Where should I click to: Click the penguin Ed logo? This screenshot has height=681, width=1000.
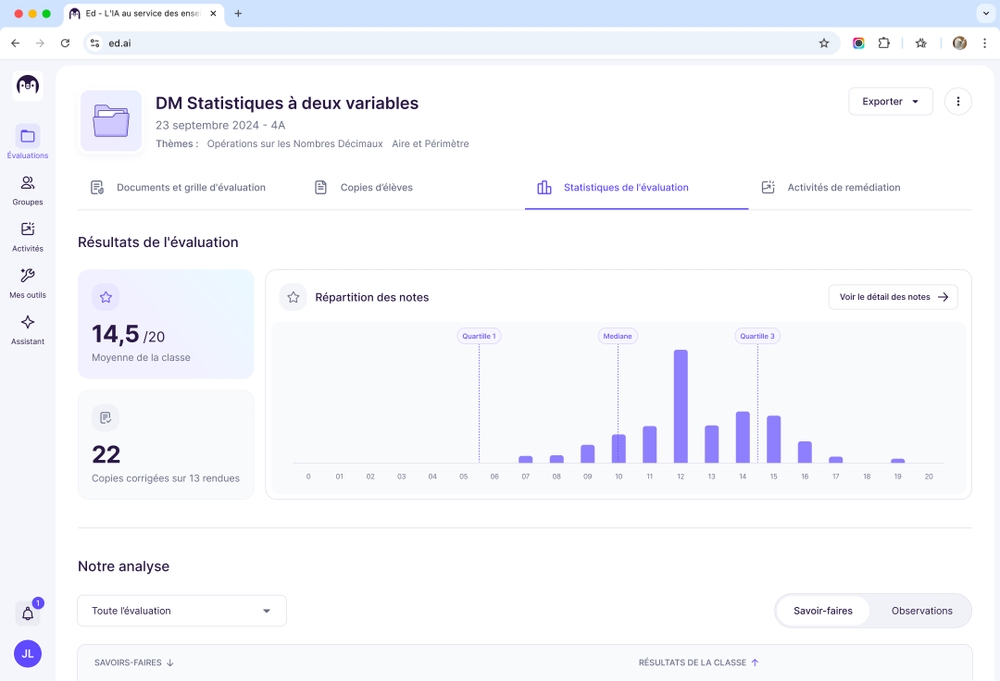(x=28, y=86)
